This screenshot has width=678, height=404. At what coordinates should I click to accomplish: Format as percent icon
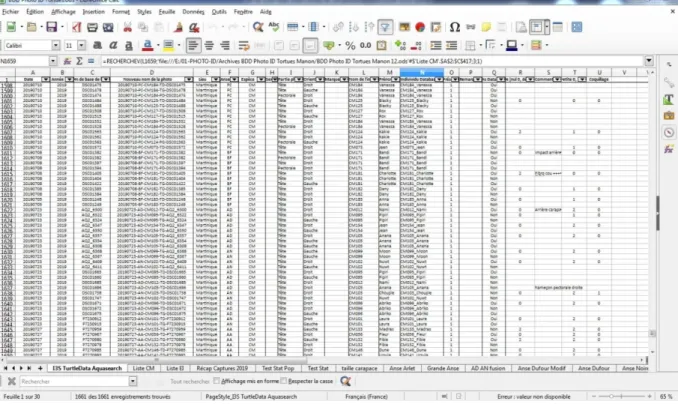coord(350,45)
